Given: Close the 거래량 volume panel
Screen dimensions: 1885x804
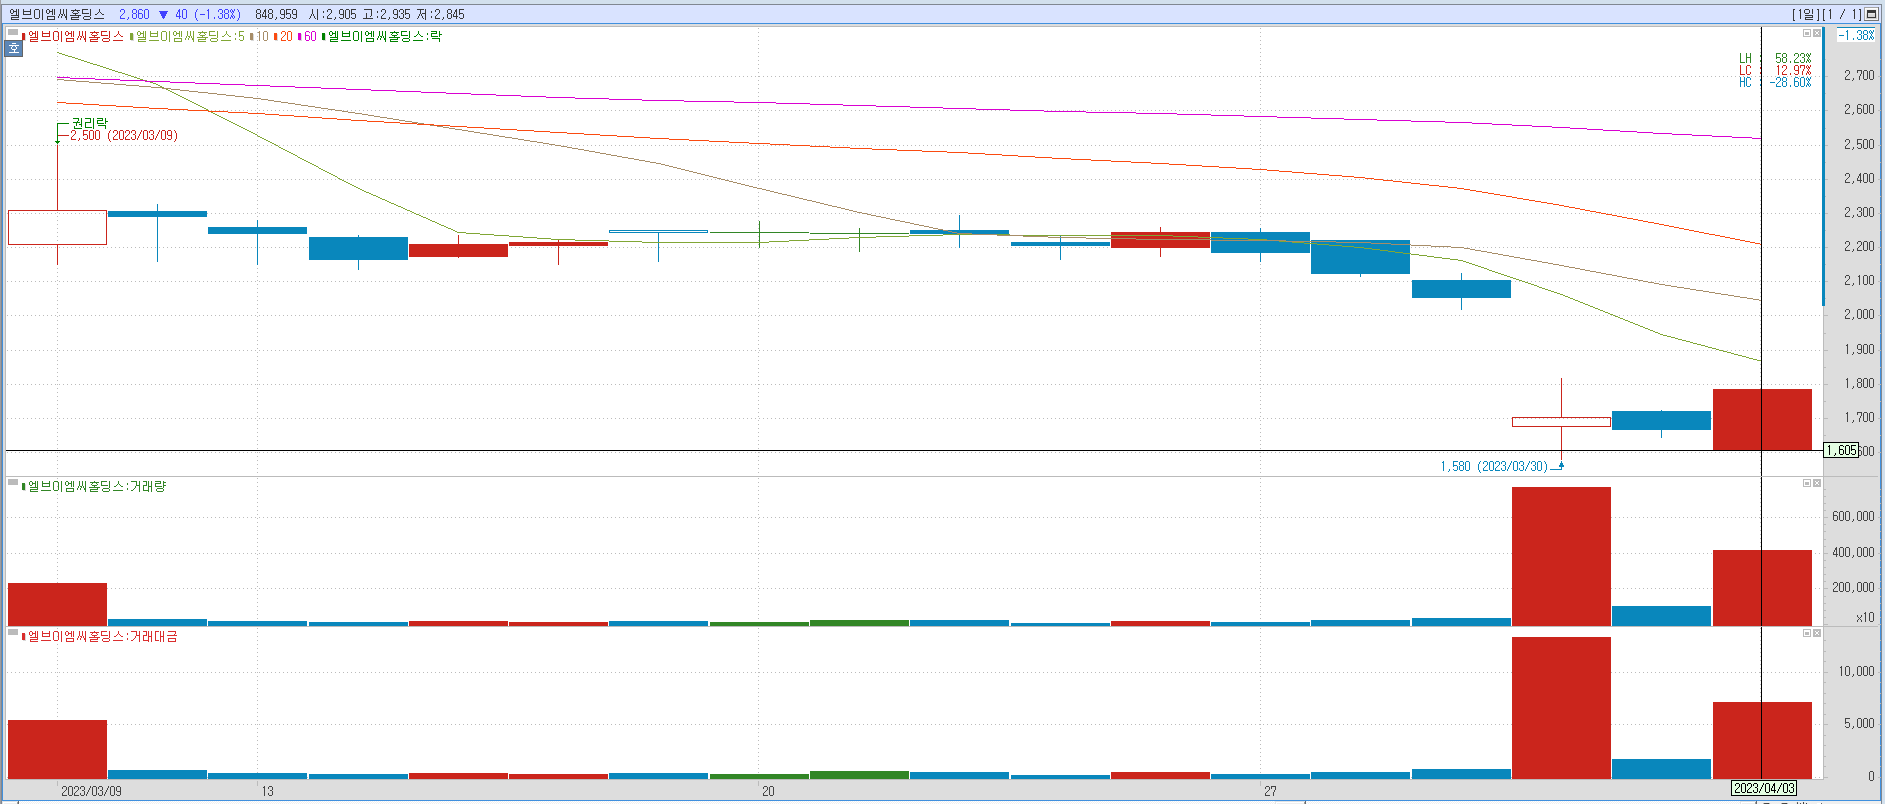Looking at the screenshot, I should [1817, 483].
